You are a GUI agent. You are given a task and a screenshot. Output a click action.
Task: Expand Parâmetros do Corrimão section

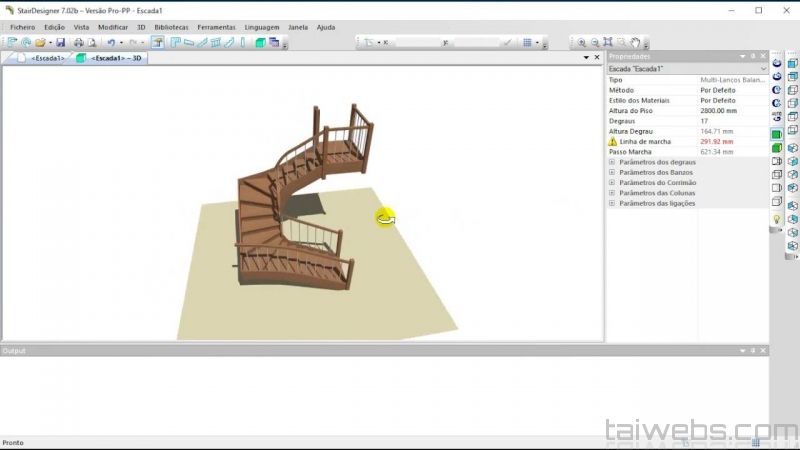tap(612, 183)
